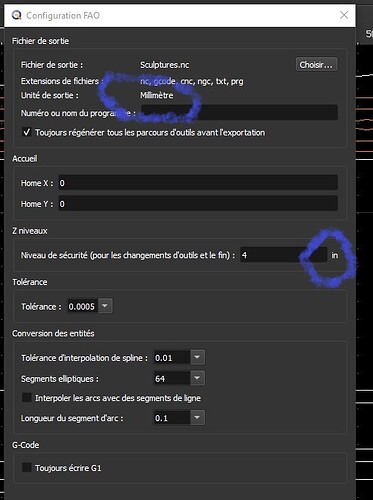The height and width of the screenshot is (500, 373).
Task: Open the Tolérance d'interpolation de spline dropdown
Action: [197, 357]
